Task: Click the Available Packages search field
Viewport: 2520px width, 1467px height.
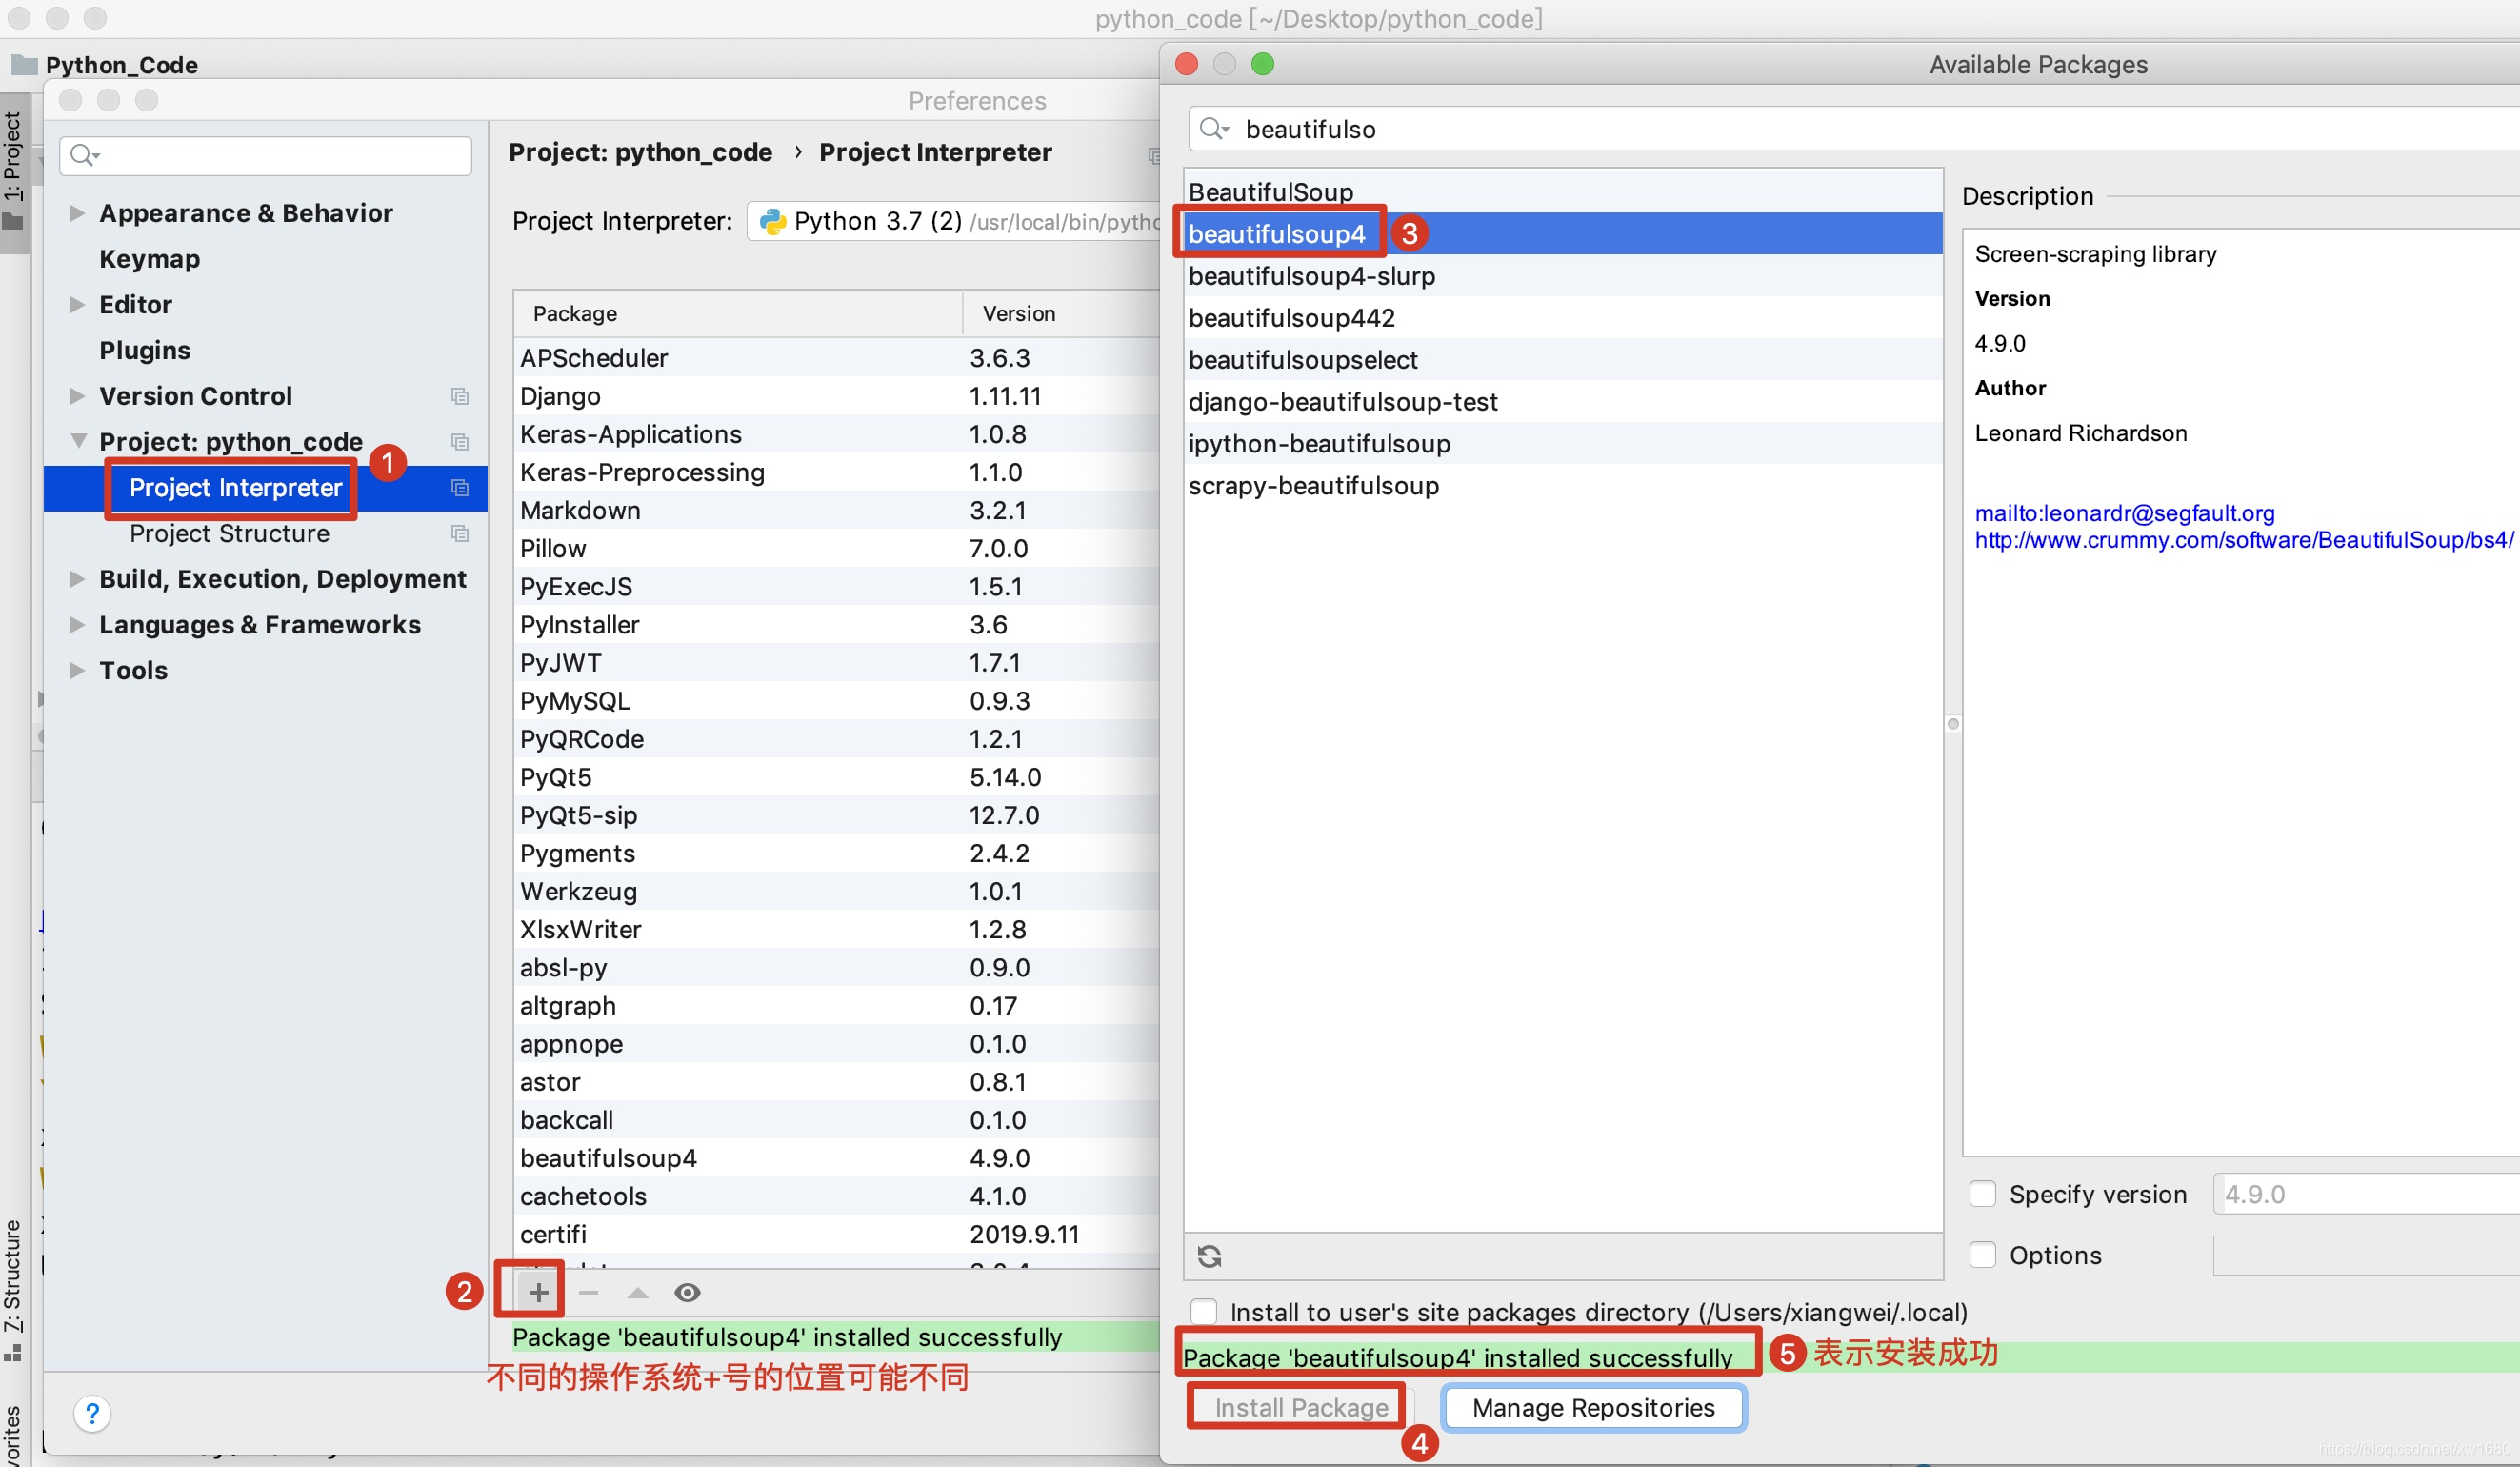Action: [1855, 129]
